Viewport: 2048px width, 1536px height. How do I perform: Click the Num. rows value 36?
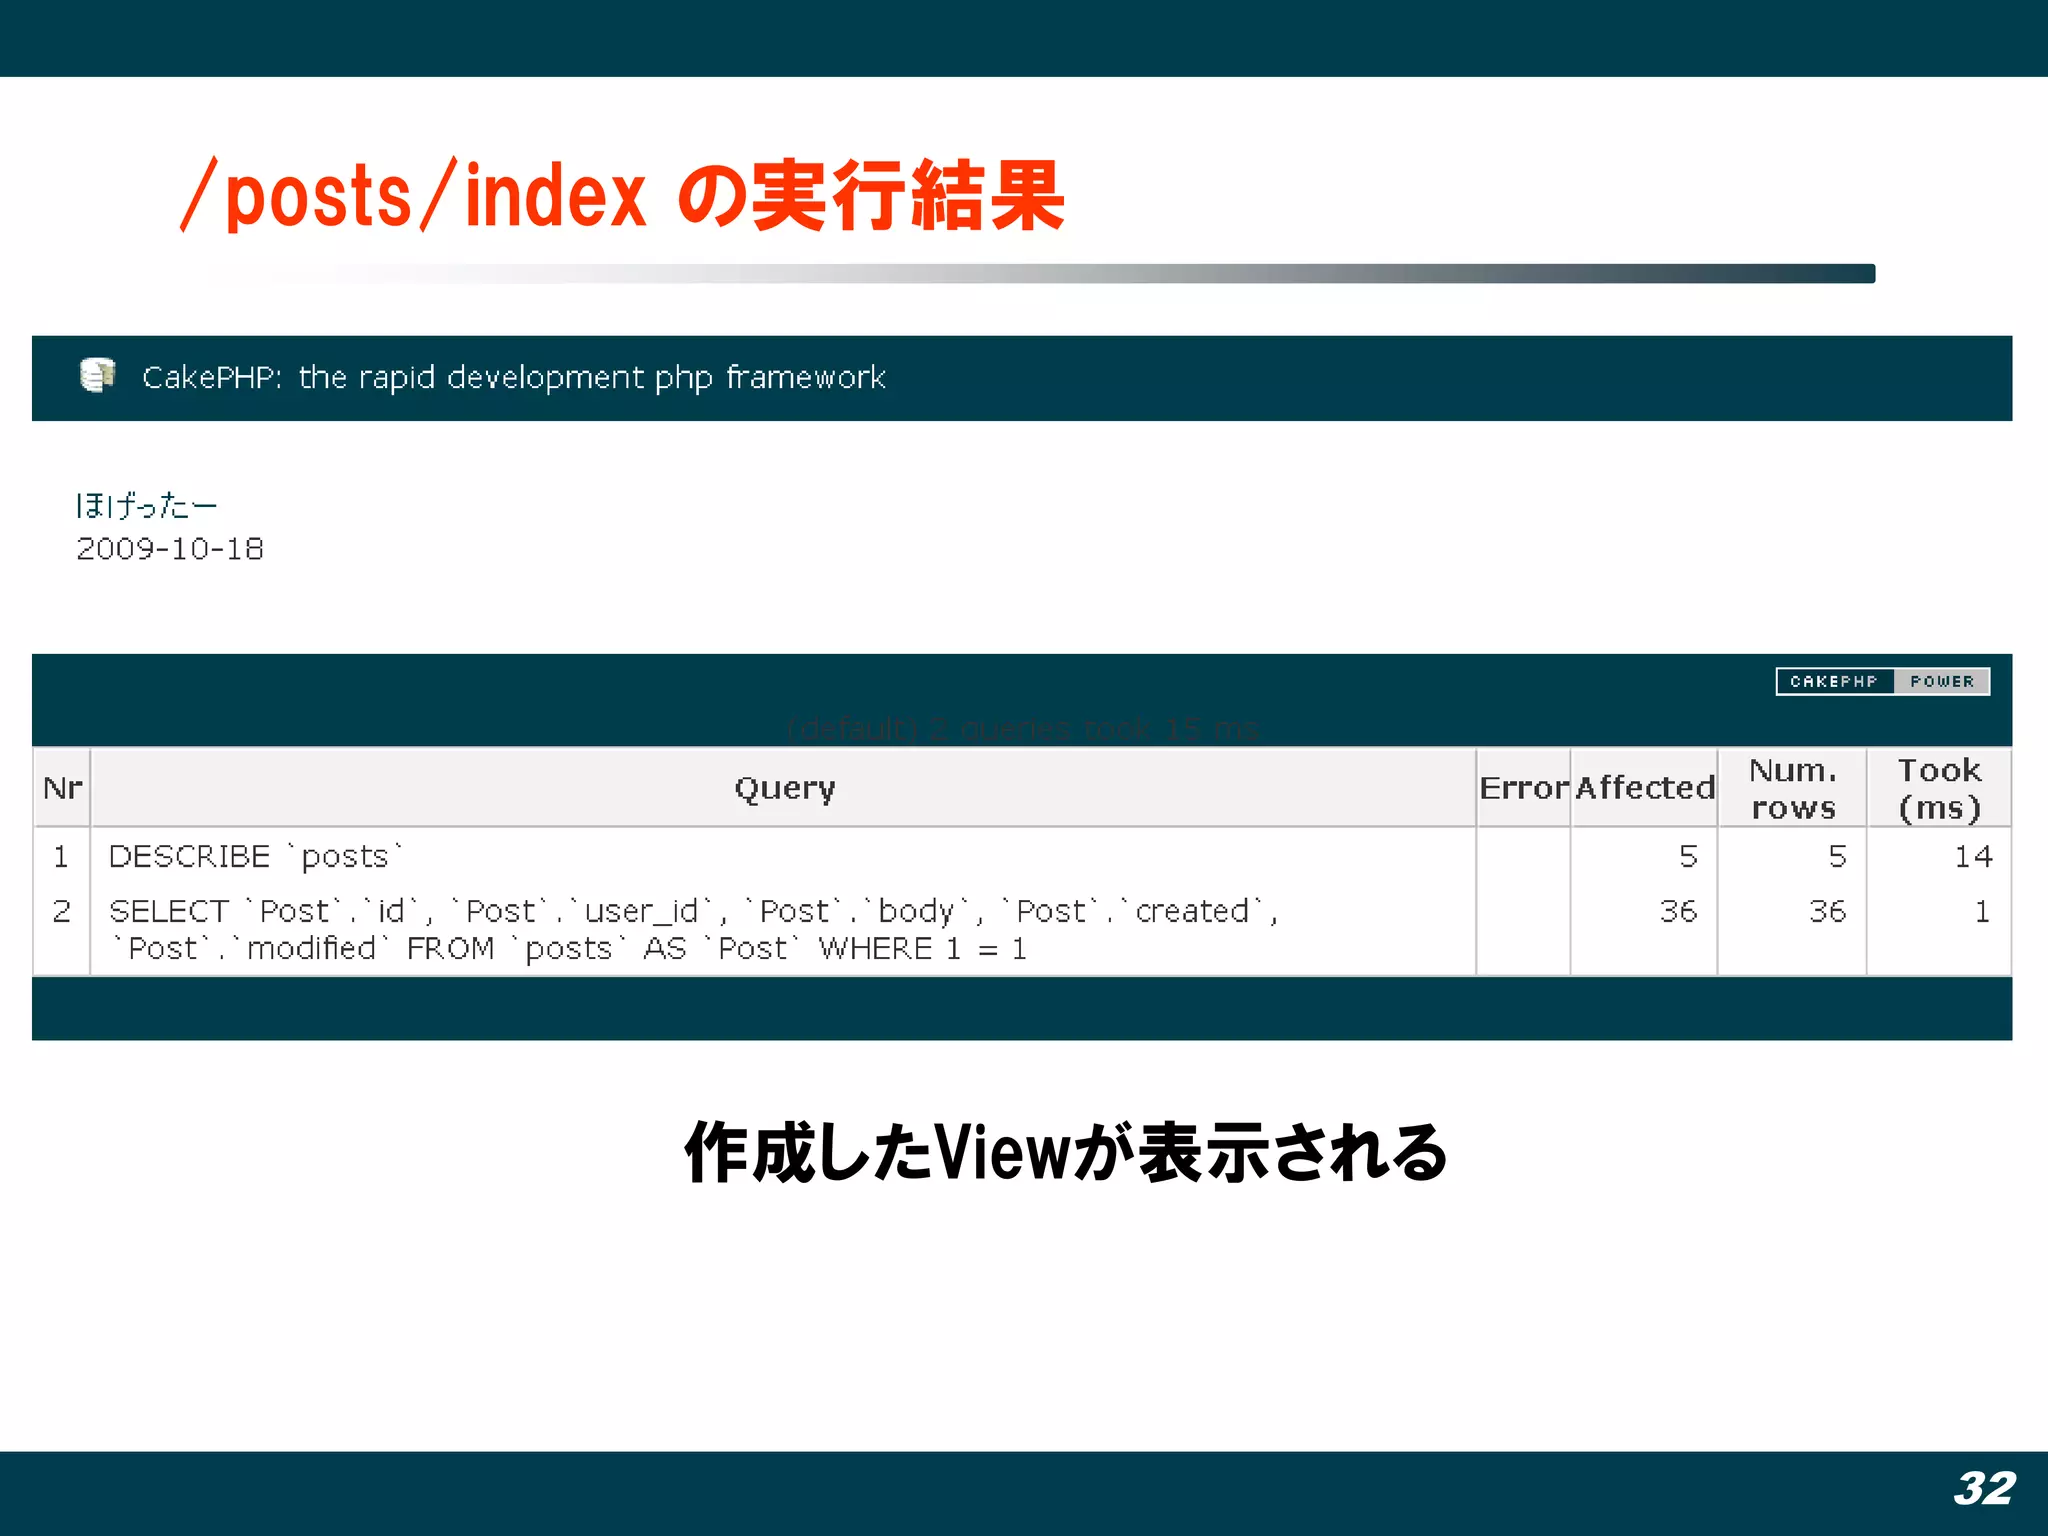pos(1827,911)
